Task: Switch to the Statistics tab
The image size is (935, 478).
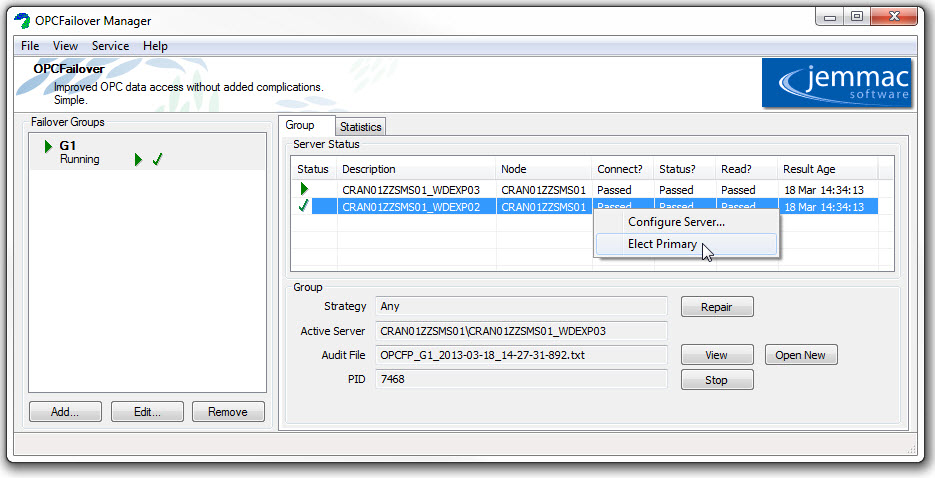Action: pyautogui.click(x=361, y=127)
